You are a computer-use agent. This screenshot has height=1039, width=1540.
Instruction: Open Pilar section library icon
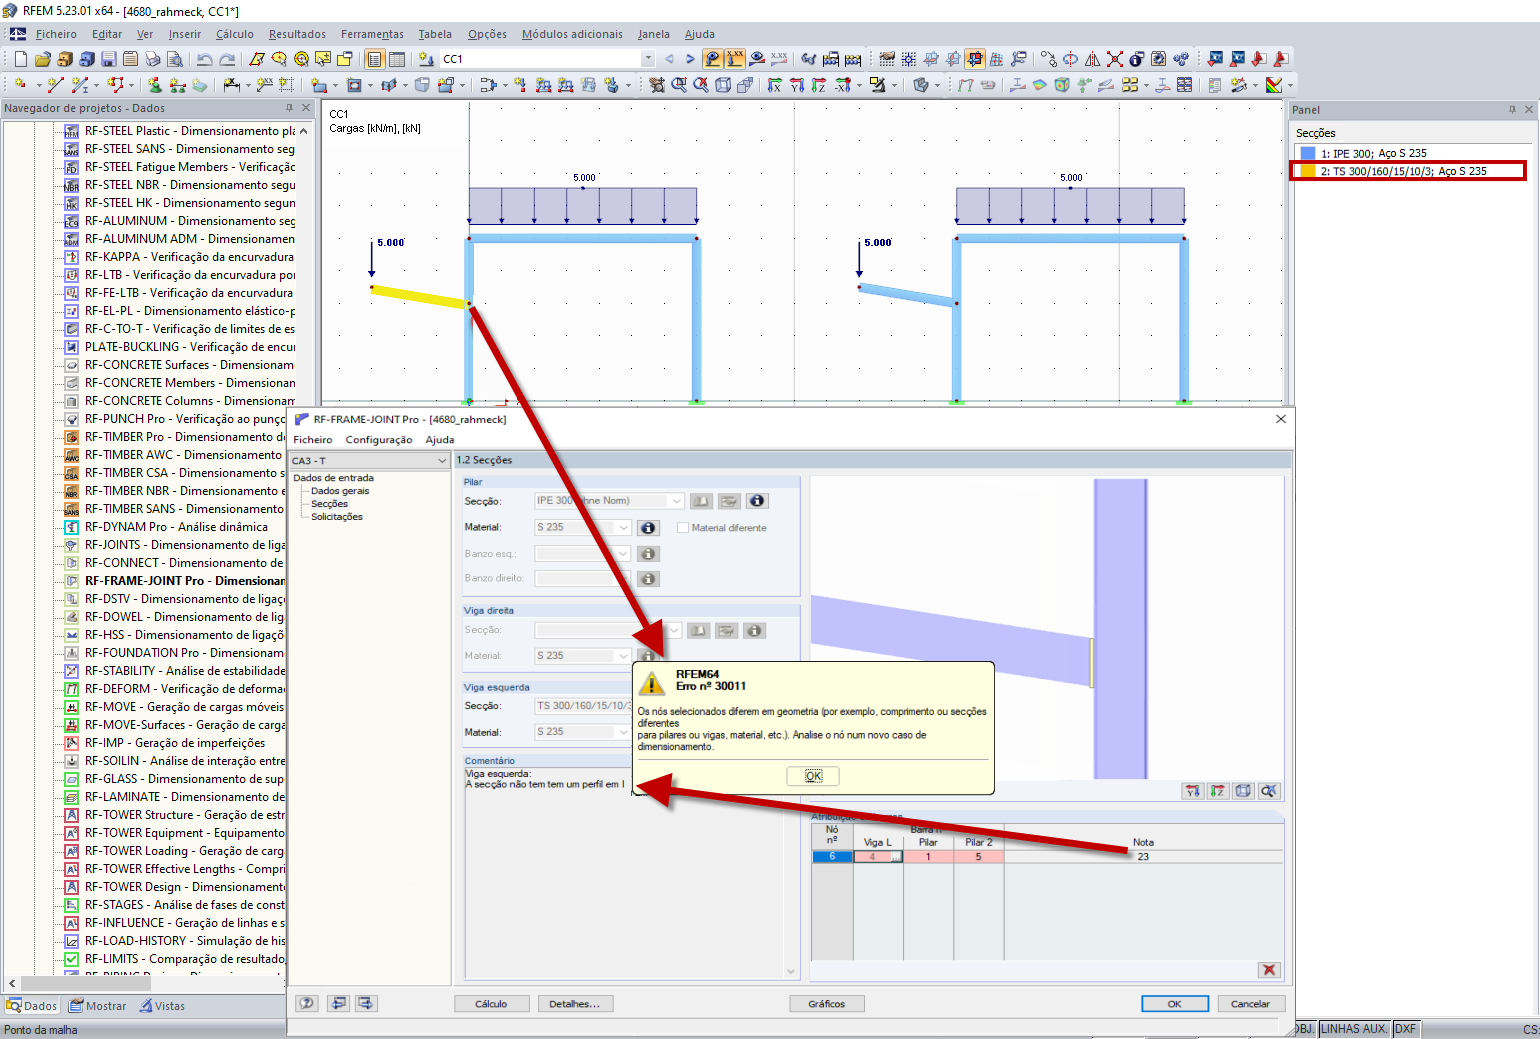pyautogui.click(x=701, y=501)
